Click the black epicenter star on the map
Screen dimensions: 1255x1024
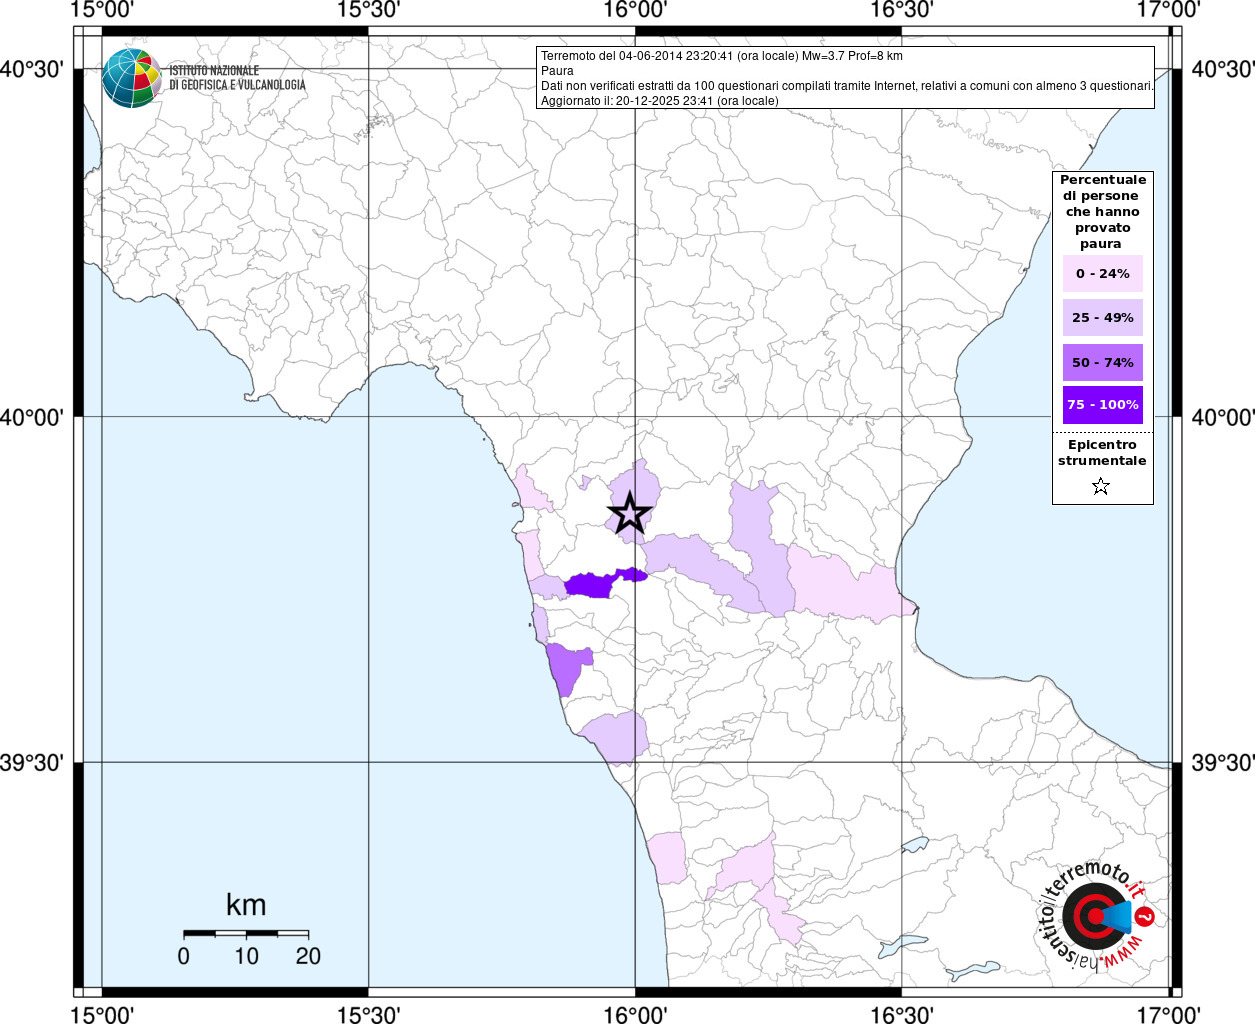click(x=630, y=513)
